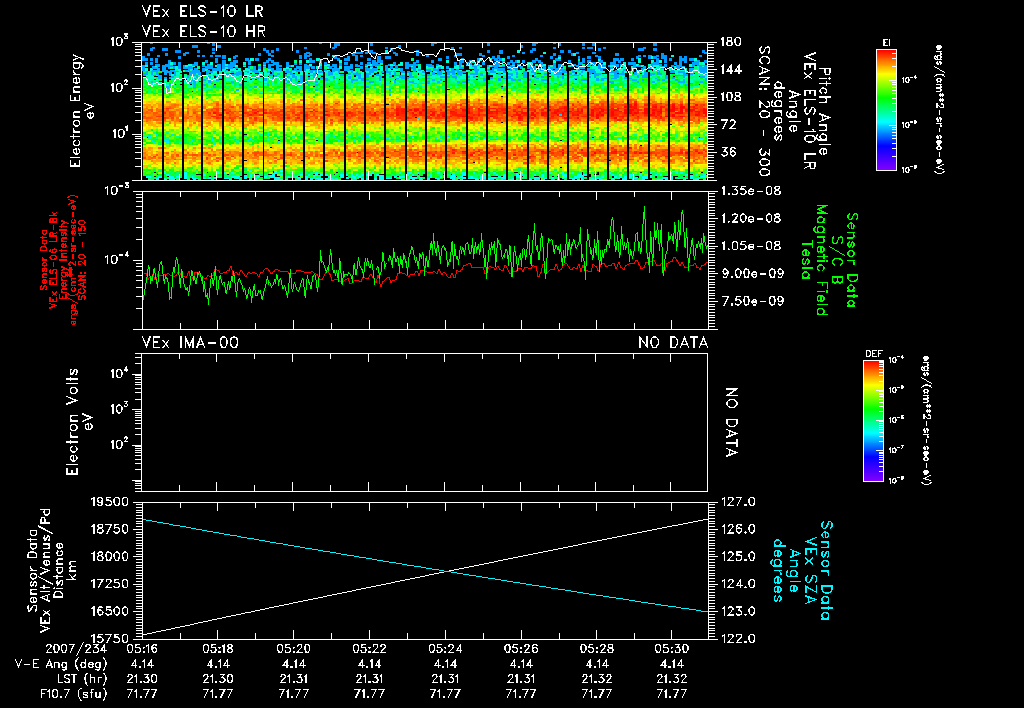Click the '19500' distance tick label
1024x708 pixels.
[x=111, y=502]
